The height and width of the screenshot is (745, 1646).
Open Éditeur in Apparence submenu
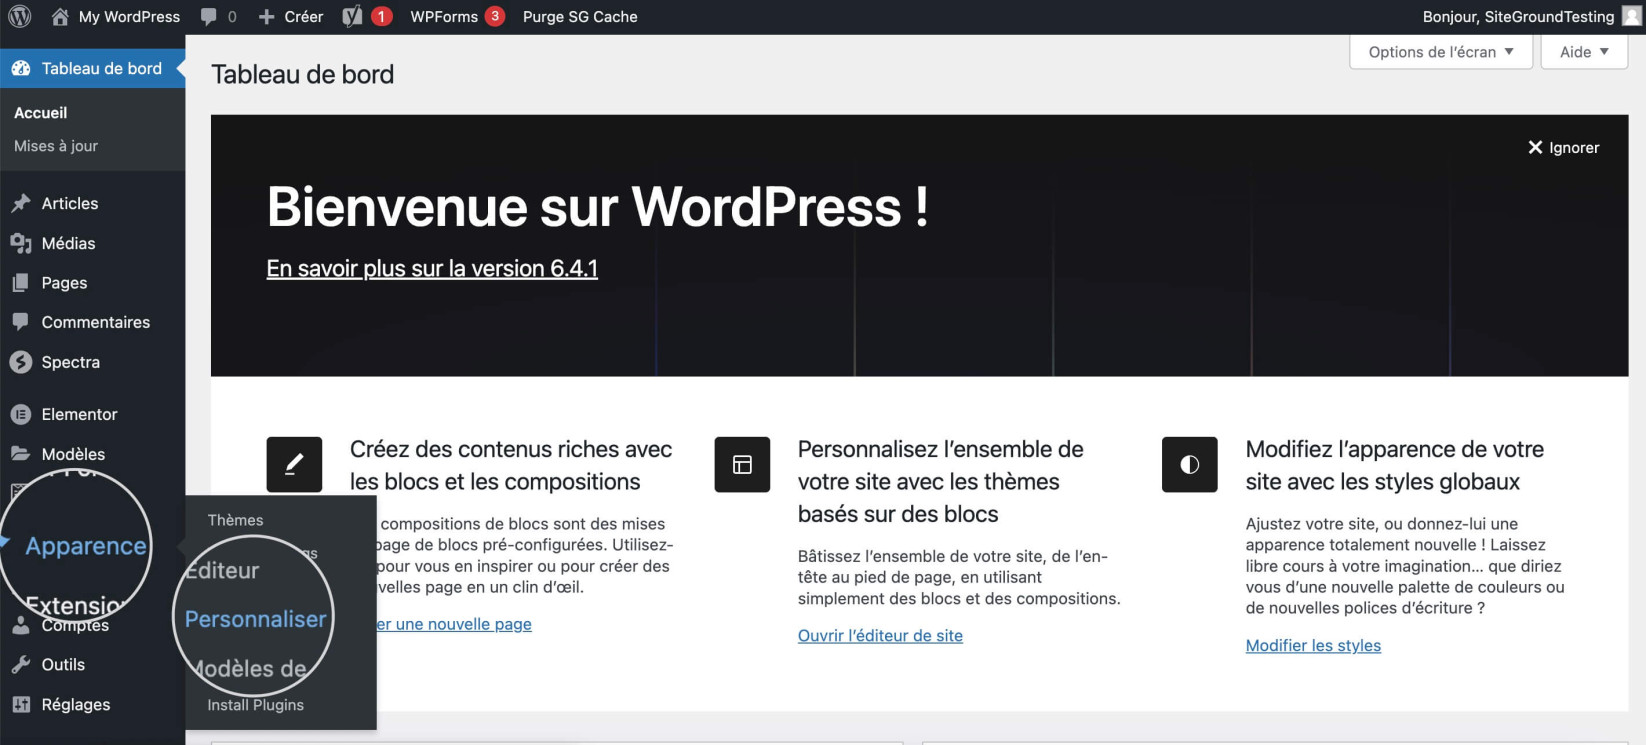222,570
